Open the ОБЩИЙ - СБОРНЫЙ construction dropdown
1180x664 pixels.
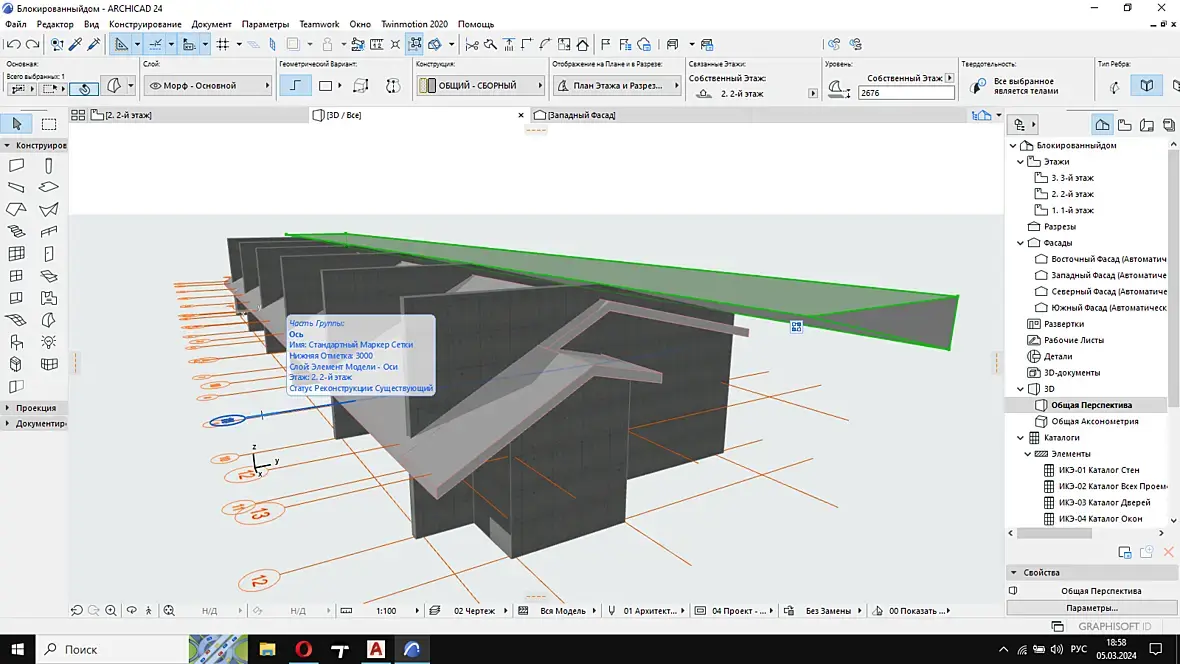478,86
